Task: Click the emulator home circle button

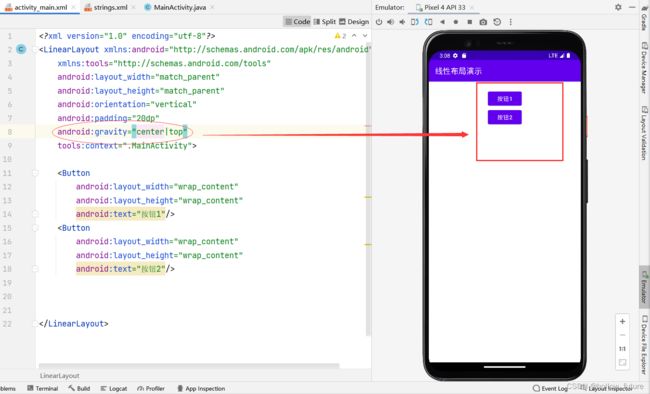Action: click(x=456, y=22)
